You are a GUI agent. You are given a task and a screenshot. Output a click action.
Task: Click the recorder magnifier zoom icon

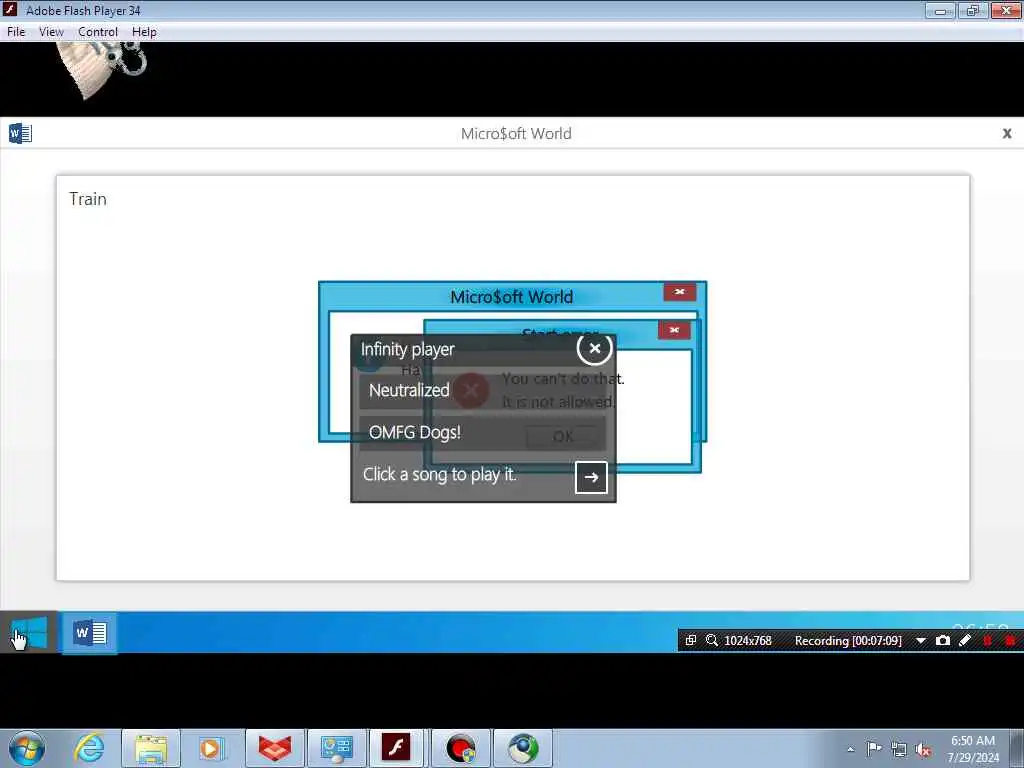(712, 641)
